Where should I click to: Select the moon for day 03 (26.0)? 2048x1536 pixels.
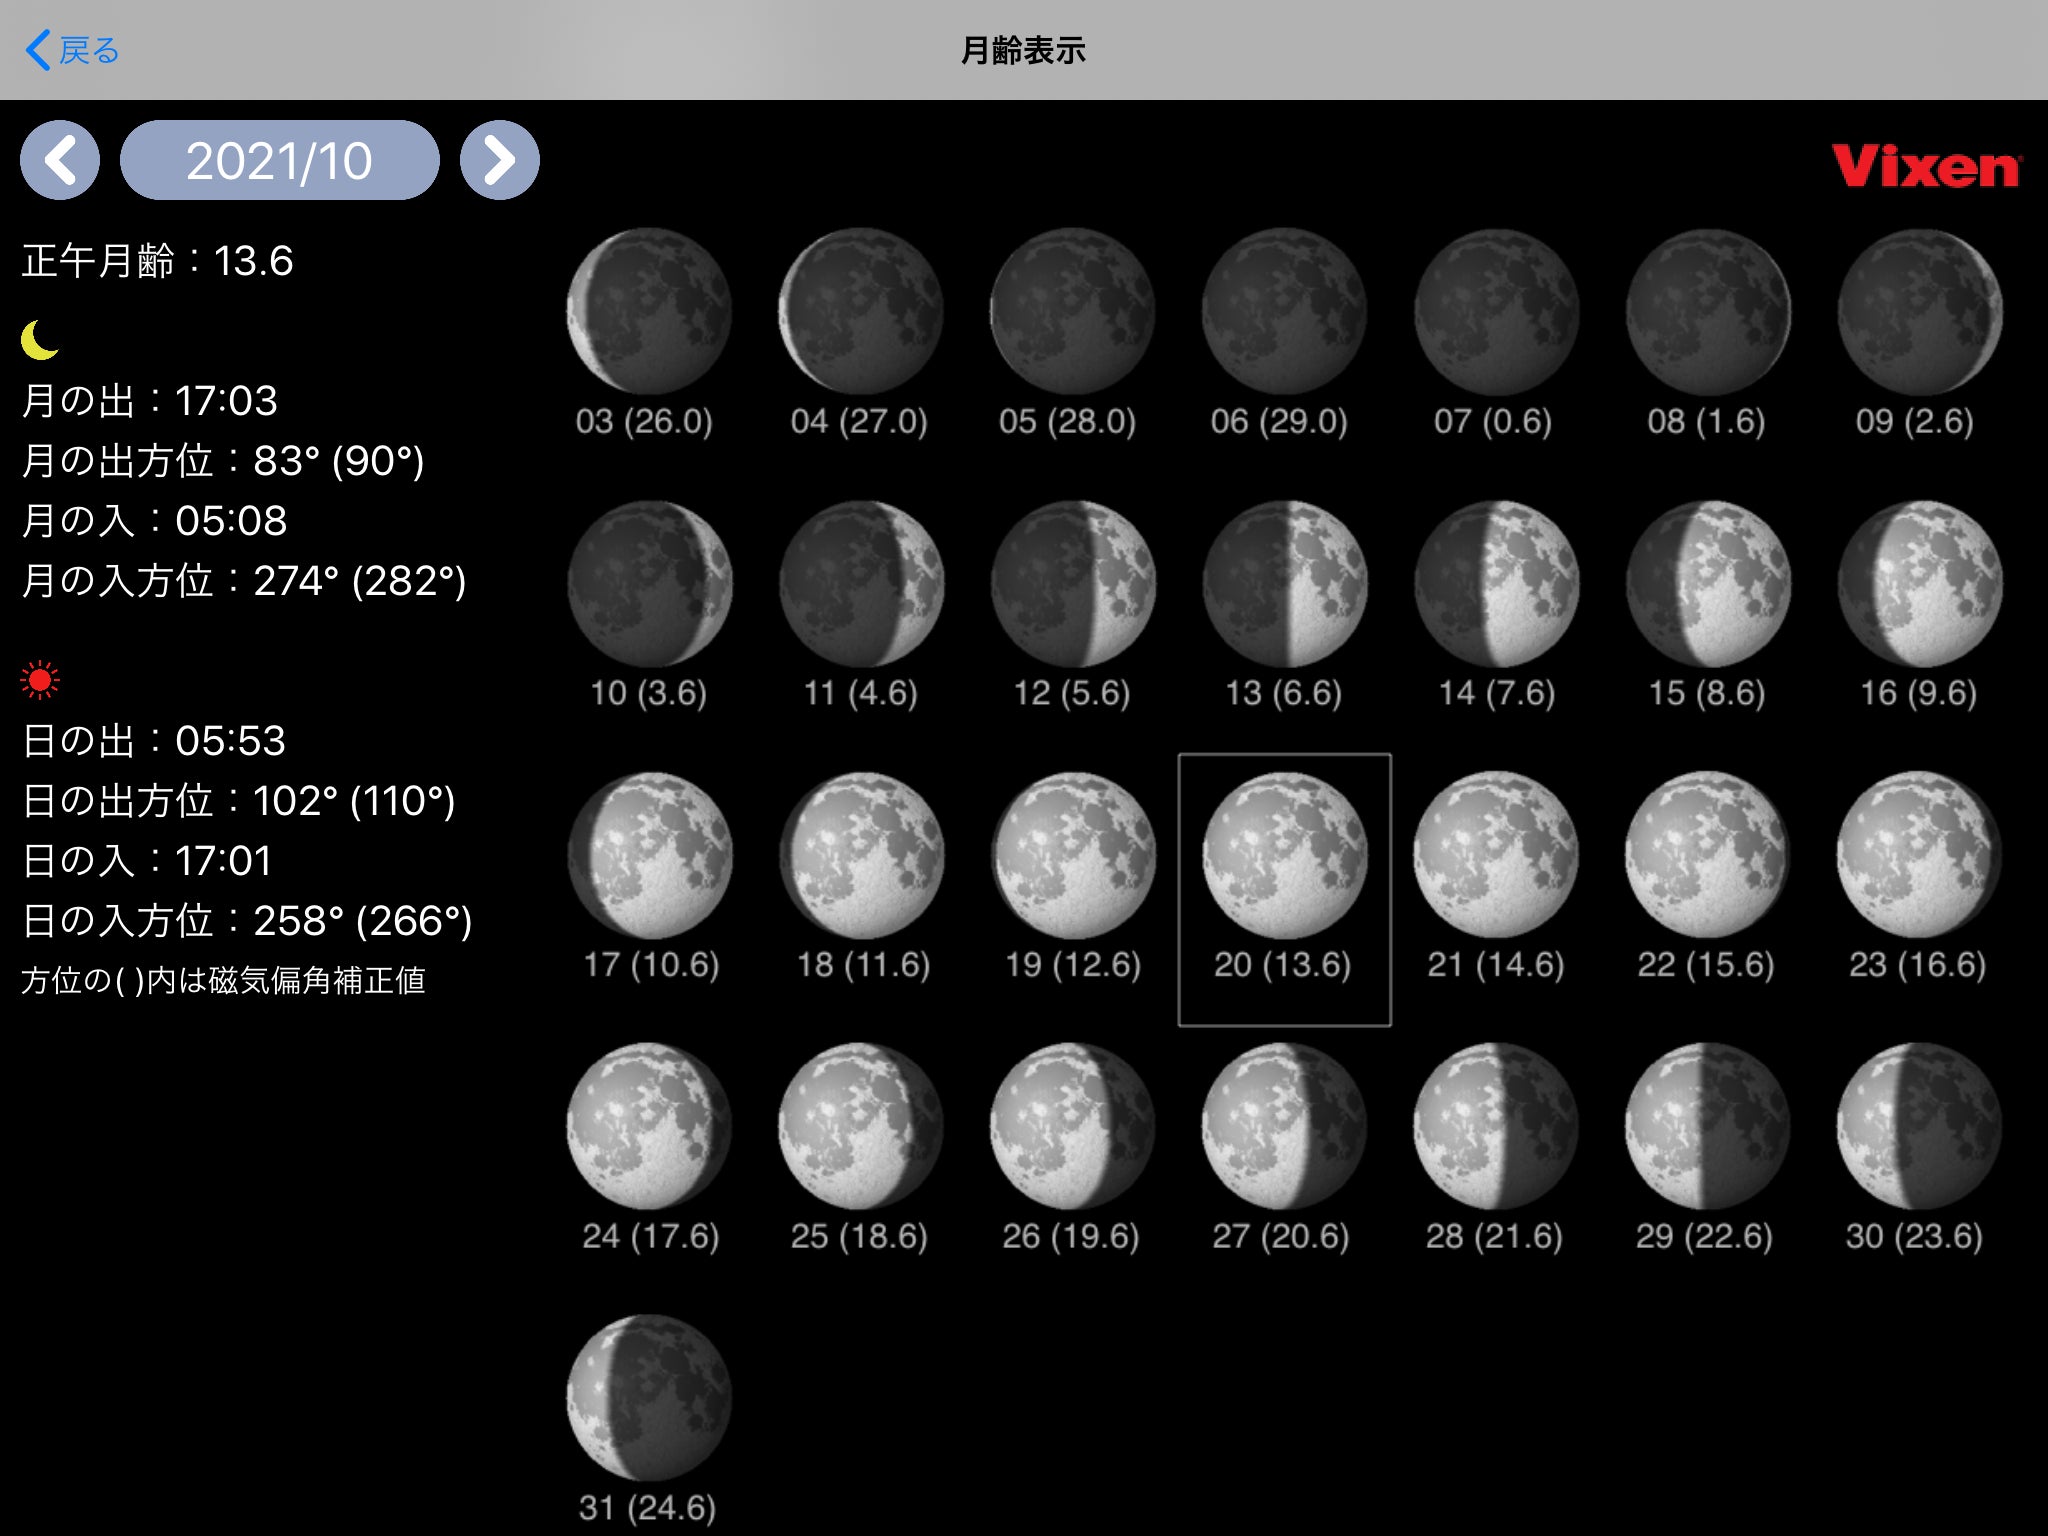[x=649, y=312]
